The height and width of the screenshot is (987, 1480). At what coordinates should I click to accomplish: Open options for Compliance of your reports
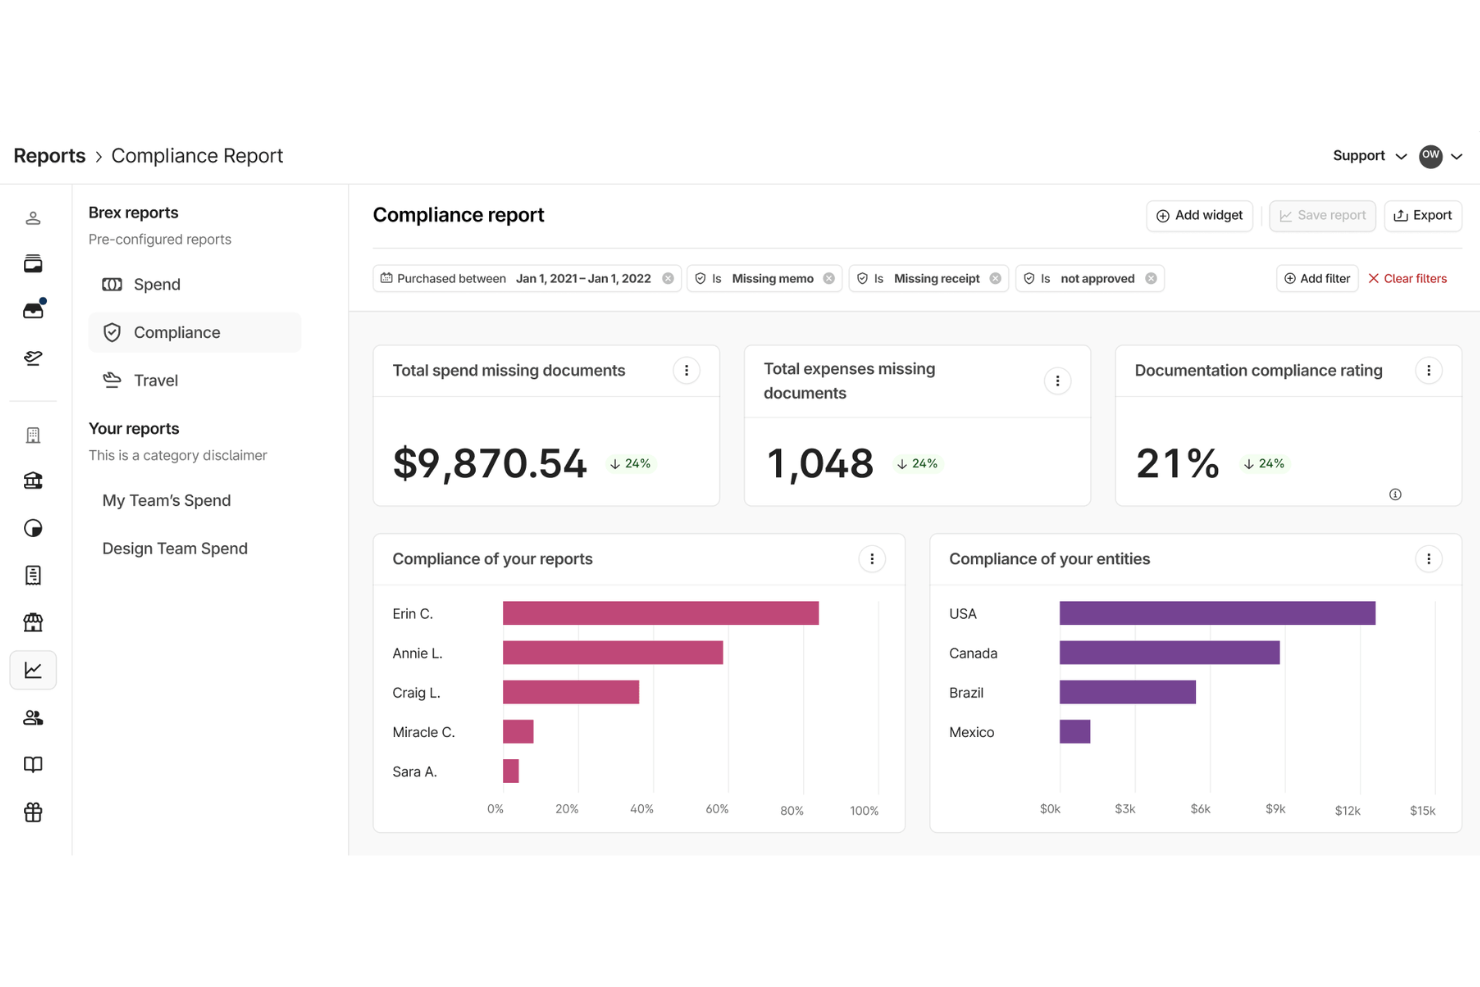coord(872,559)
